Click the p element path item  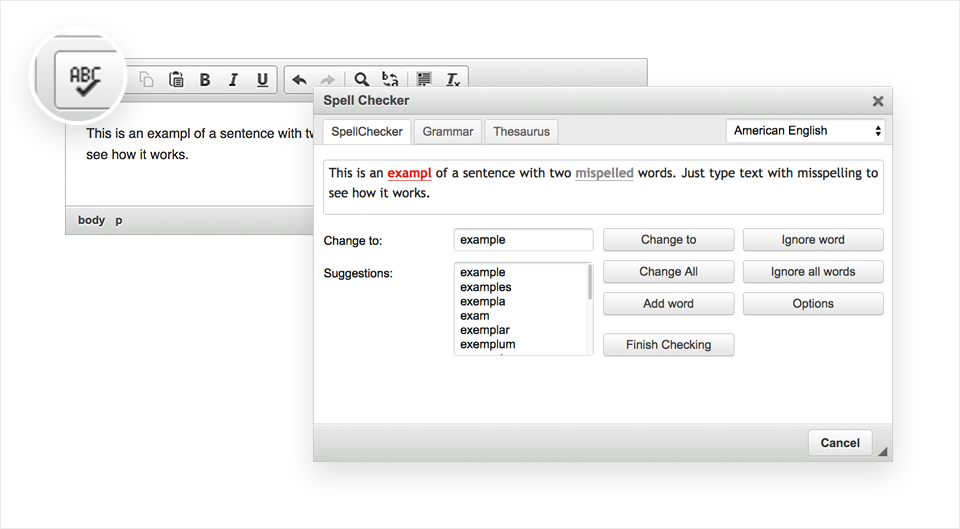pyautogui.click(x=119, y=220)
